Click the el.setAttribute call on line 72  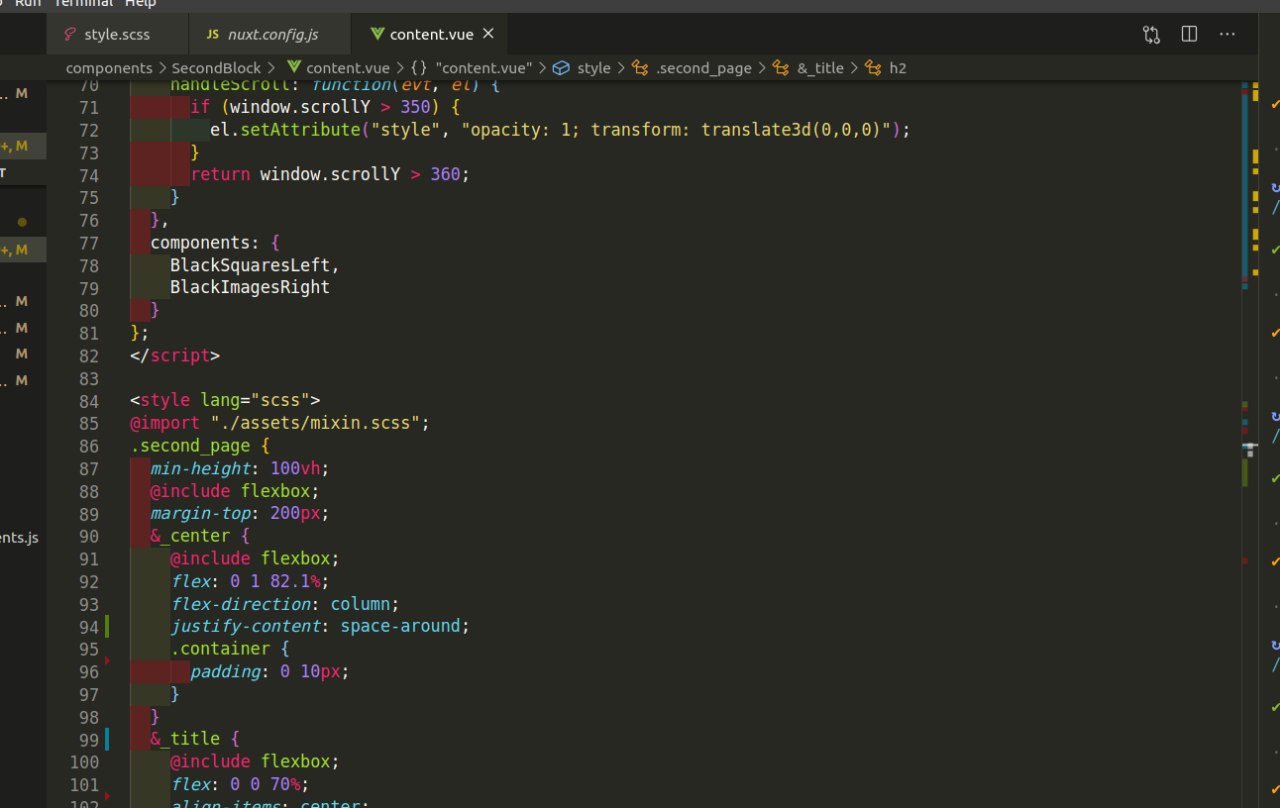coord(560,130)
